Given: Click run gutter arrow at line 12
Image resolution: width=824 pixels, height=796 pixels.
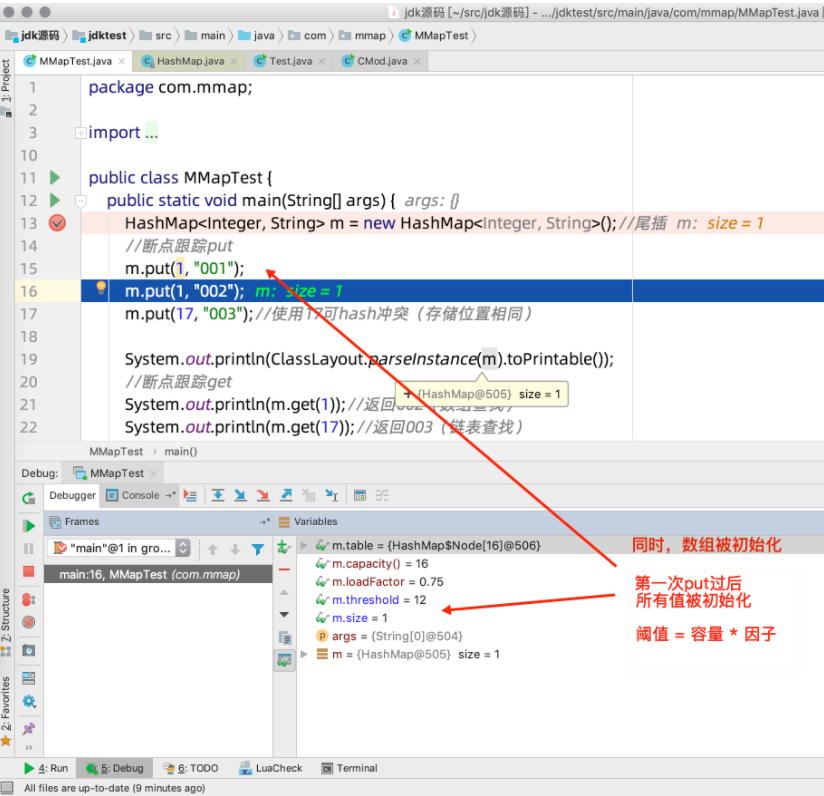Looking at the screenshot, I should click(55, 200).
